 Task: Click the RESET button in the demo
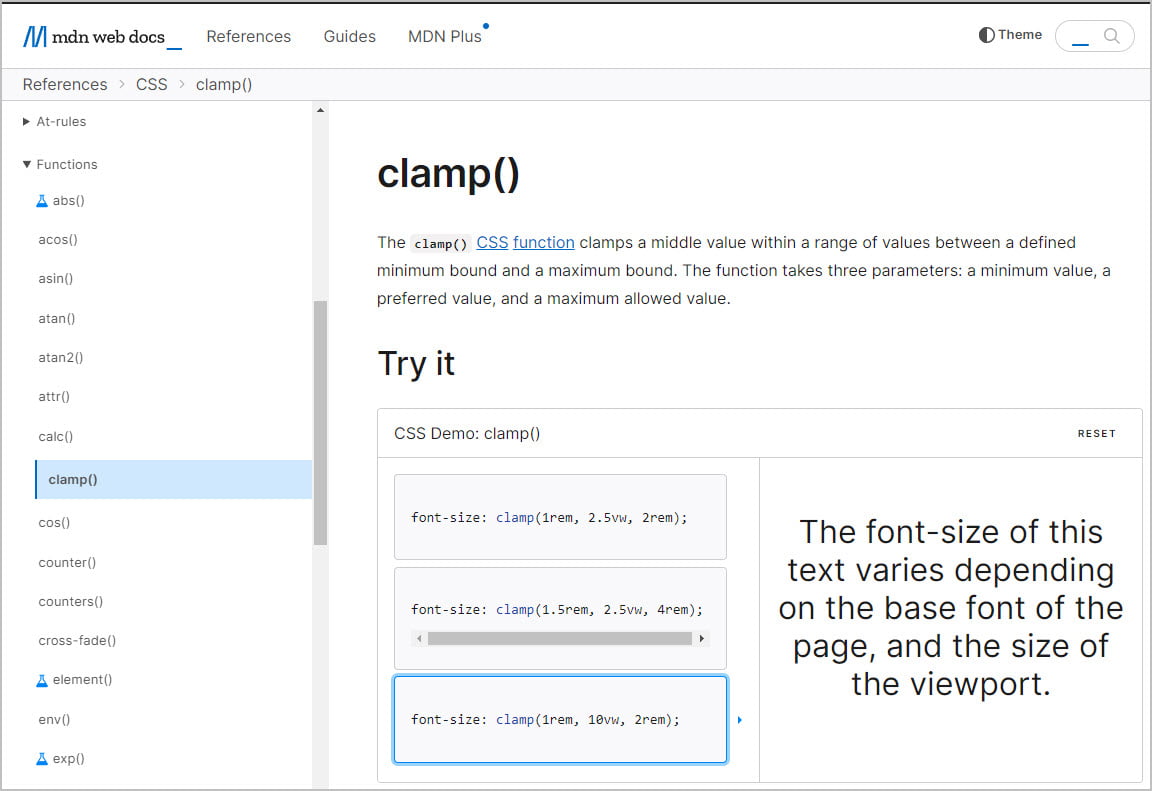click(x=1097, y=433)
